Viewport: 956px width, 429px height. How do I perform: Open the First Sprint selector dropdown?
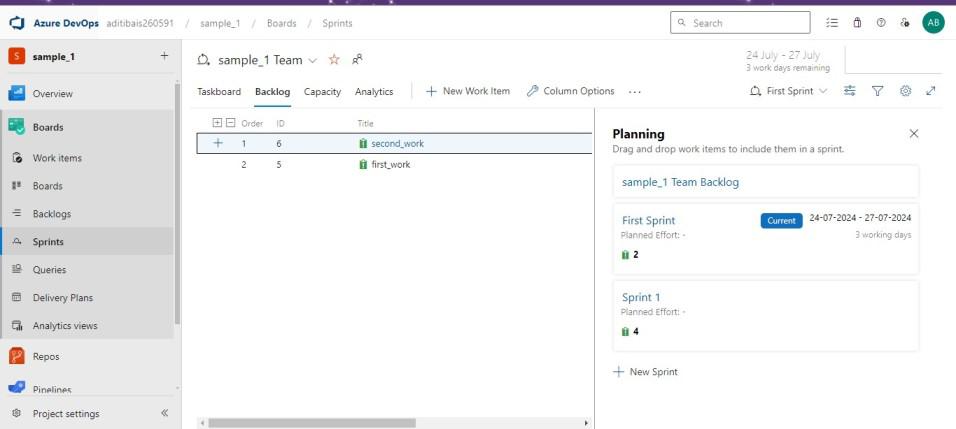(789, 91)
